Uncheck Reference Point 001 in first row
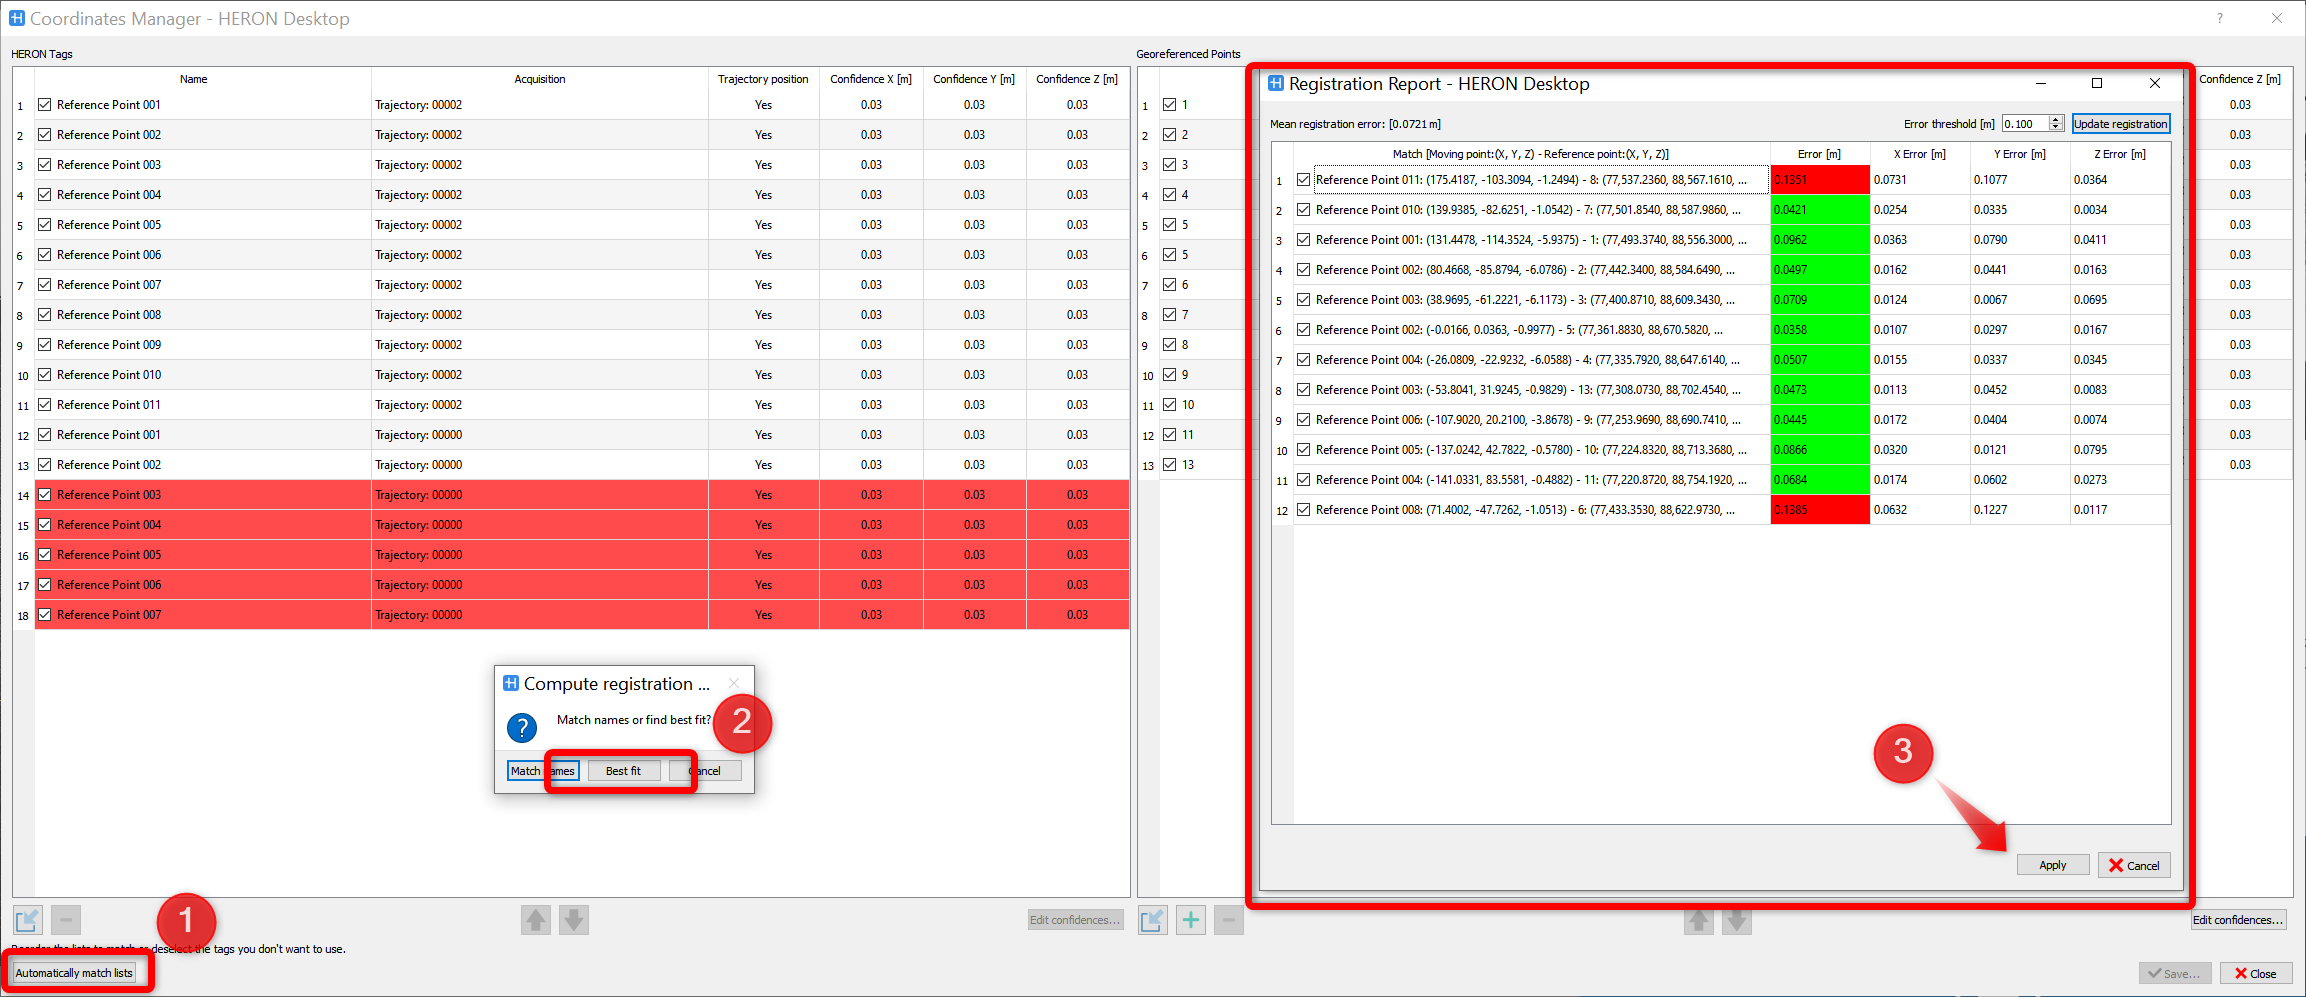 pos(45,105)
